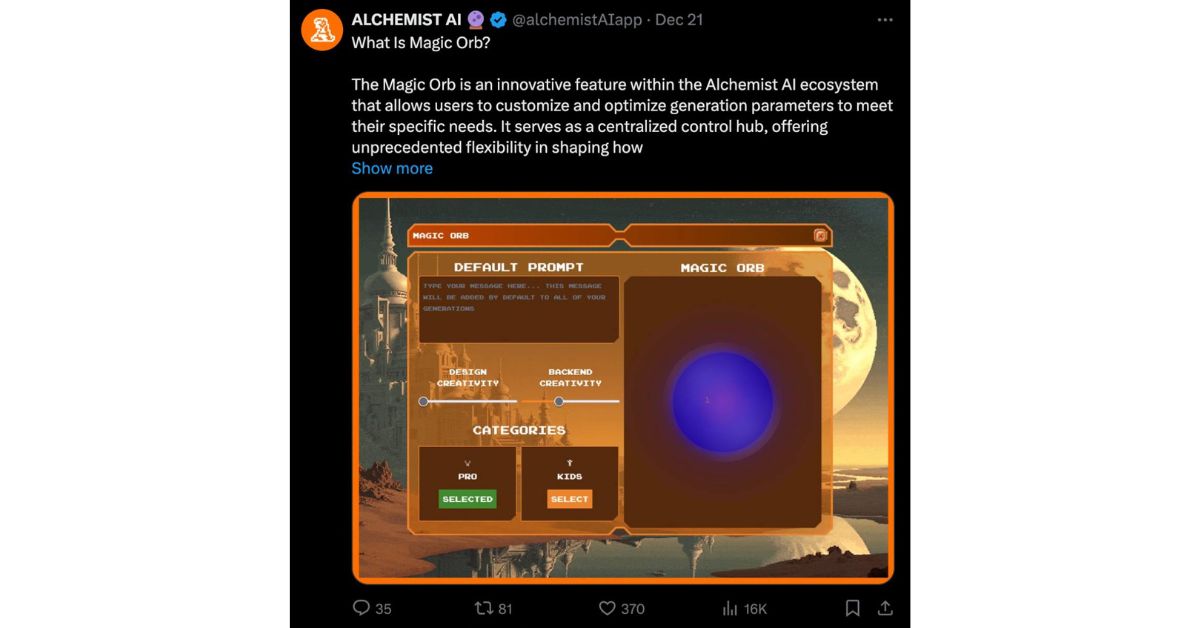Toggle the PRO category SELECTED button

point(467,498)
